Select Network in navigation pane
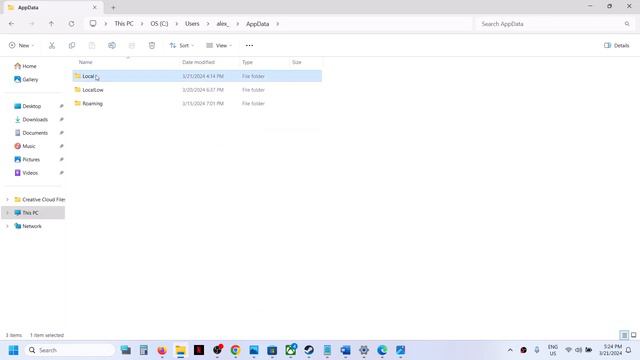 coord(28,226)
